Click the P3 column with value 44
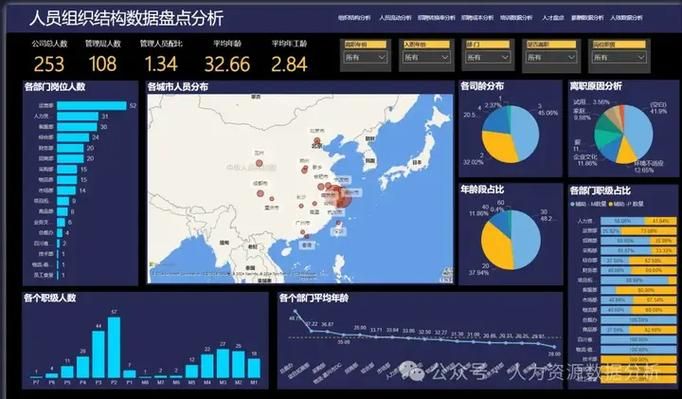 98,354
